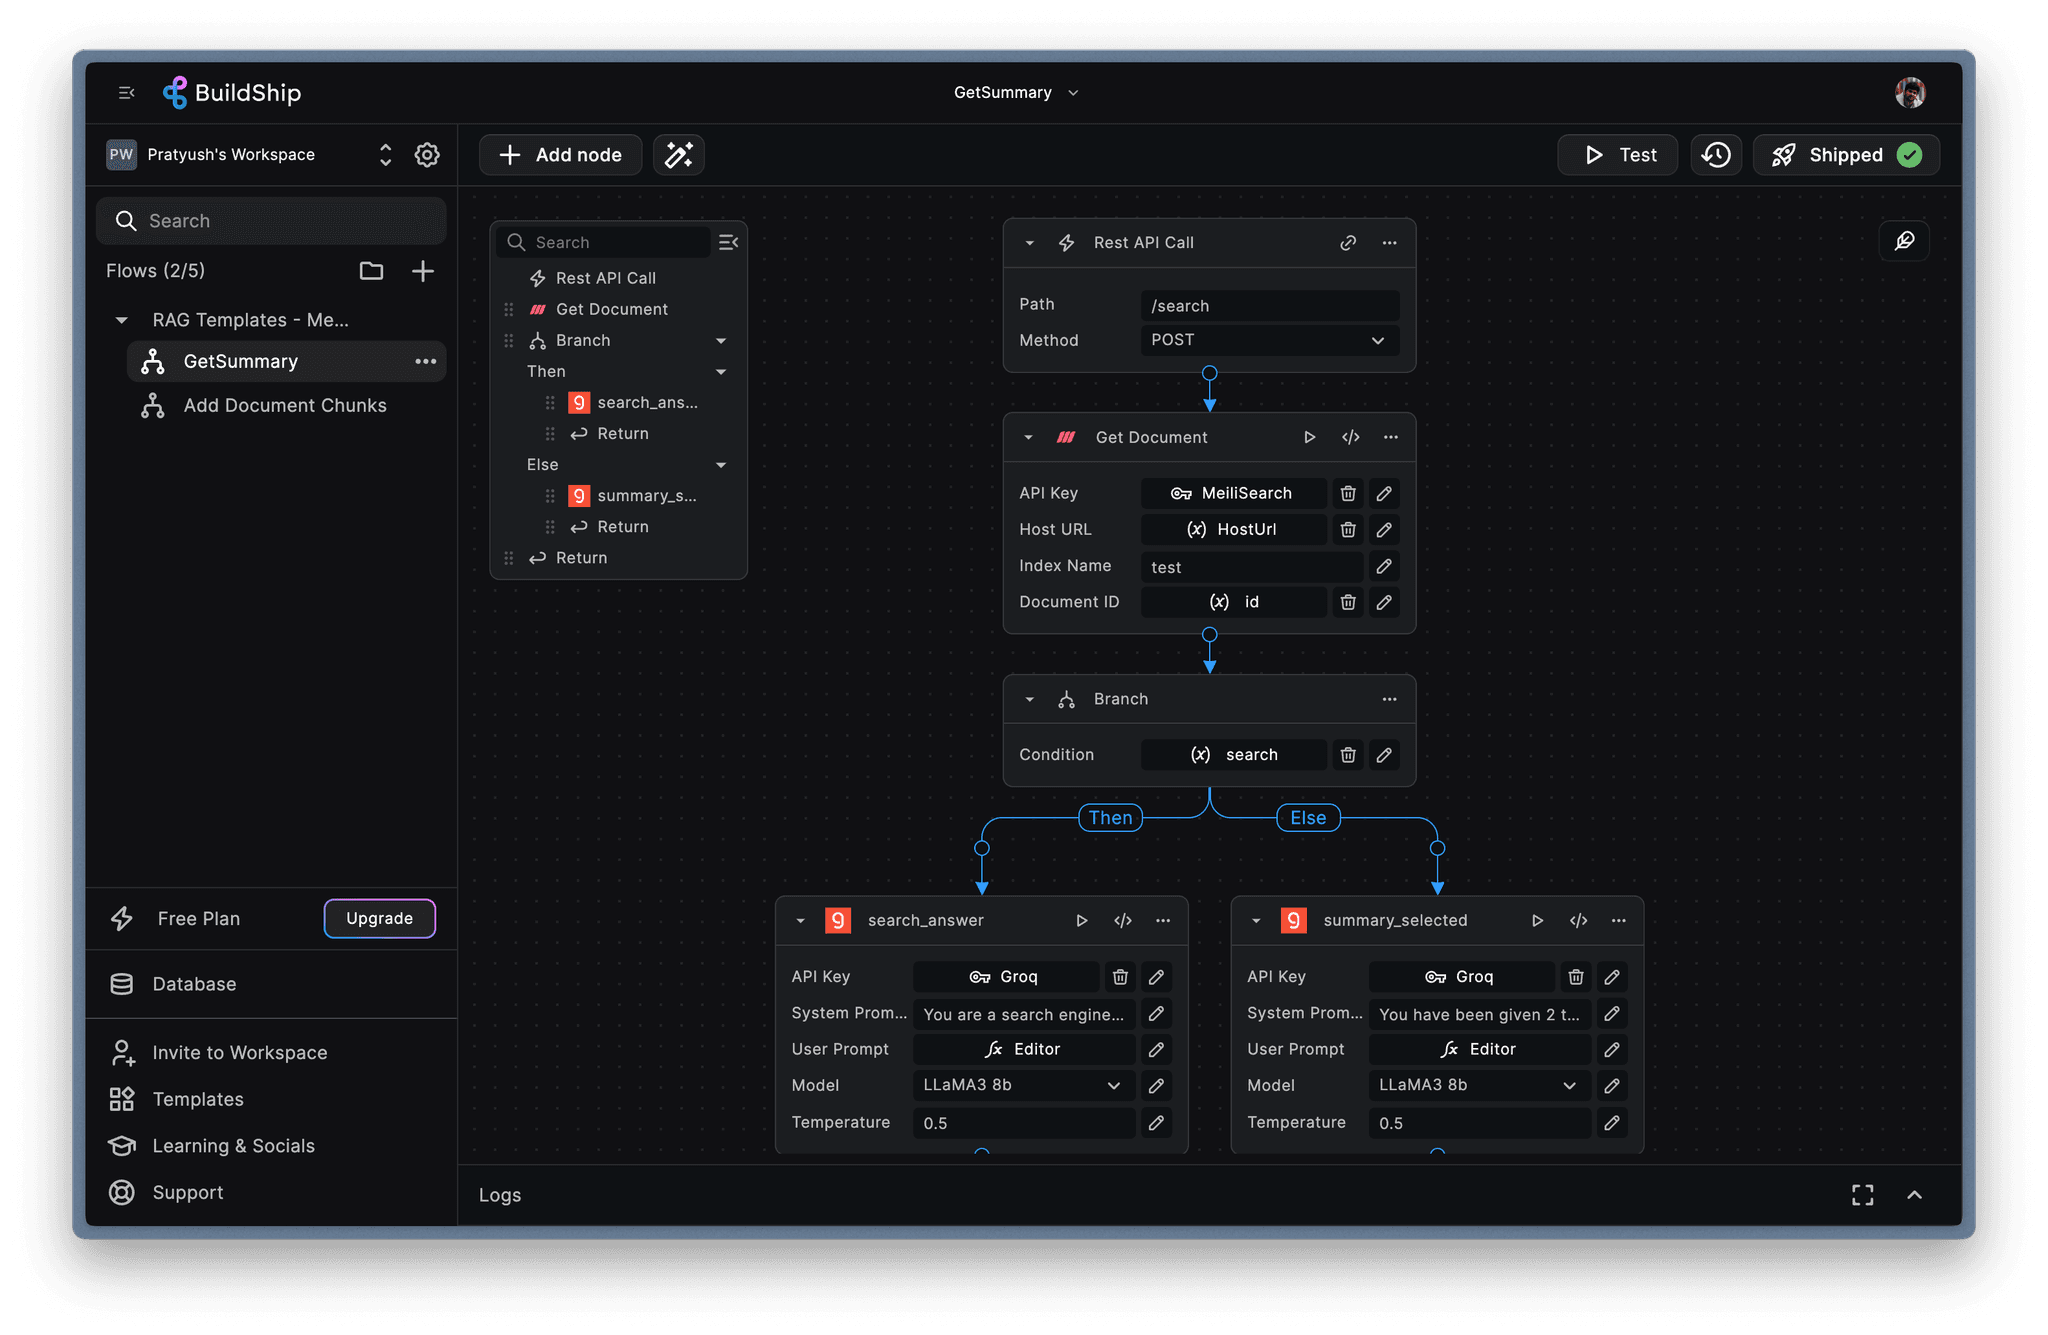
Task: Edit Document ID pencil icon
Action: pyautogui.click(x=1384, y=602)
